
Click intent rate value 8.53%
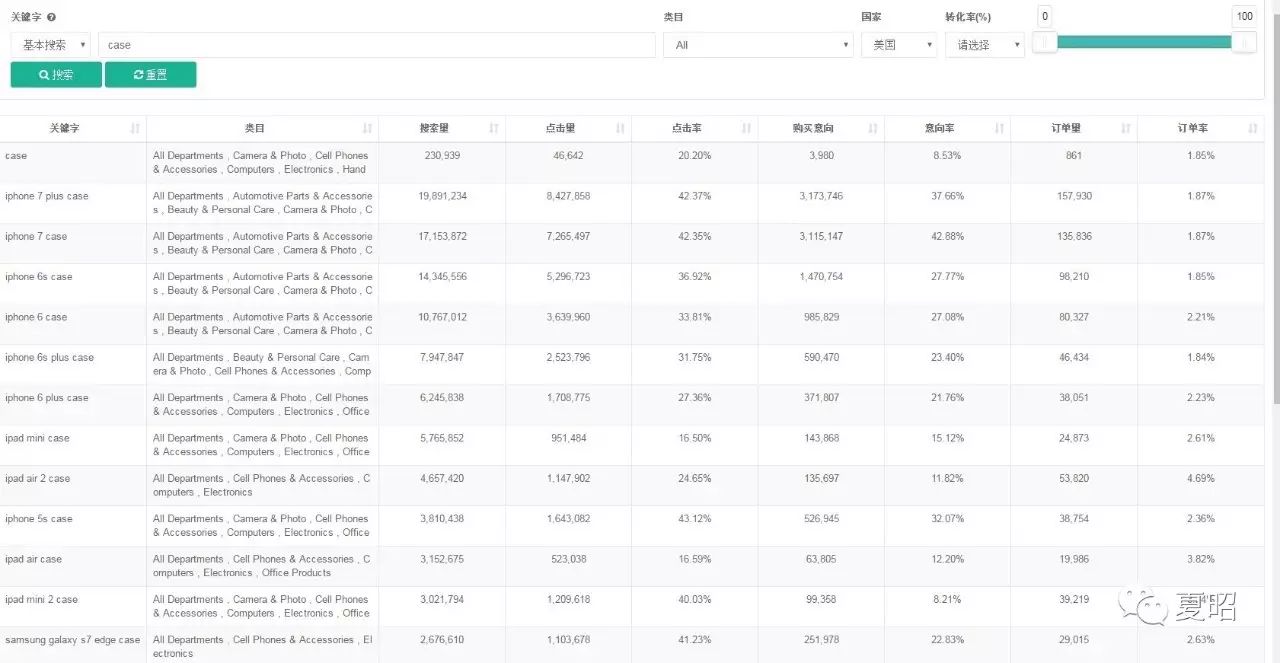tap(947, 155)
